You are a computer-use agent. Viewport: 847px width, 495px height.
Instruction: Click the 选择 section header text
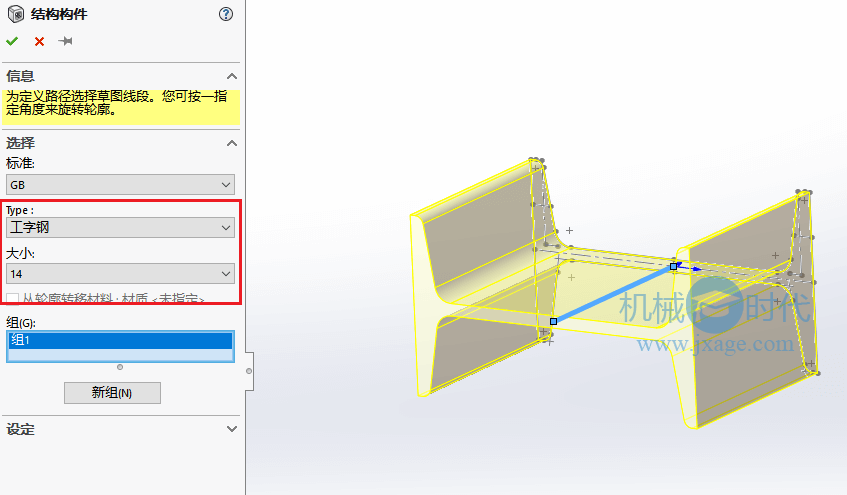click(21, 143)
